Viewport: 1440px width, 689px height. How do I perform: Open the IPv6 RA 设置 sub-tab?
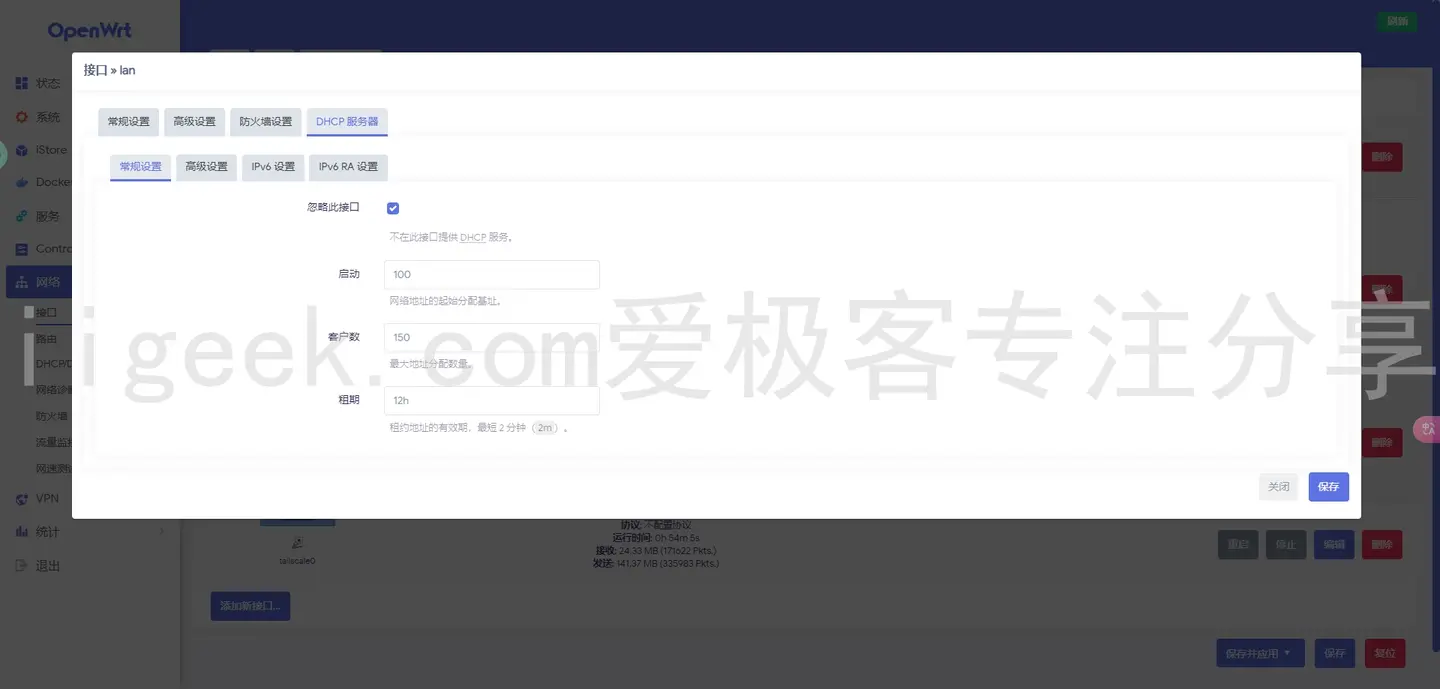(x=348, y=167)
